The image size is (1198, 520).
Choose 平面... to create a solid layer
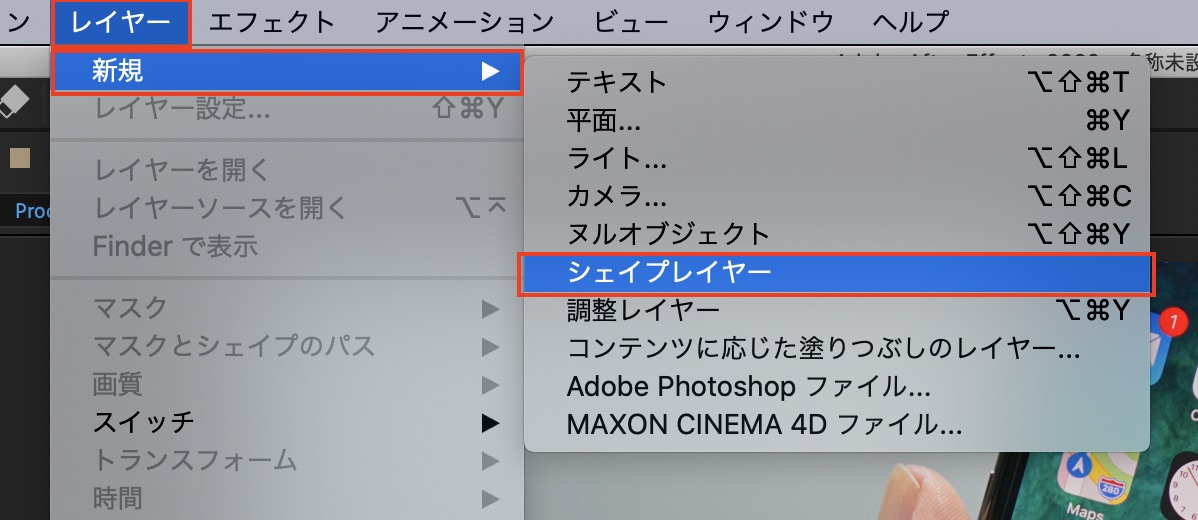837,120
